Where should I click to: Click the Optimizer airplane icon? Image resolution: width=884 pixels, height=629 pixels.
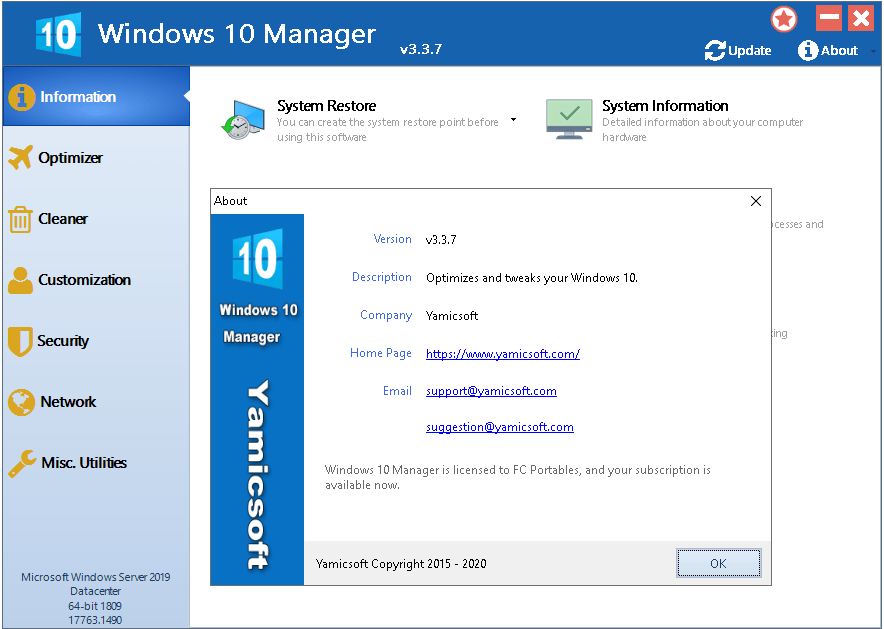[x=21, y=158]
